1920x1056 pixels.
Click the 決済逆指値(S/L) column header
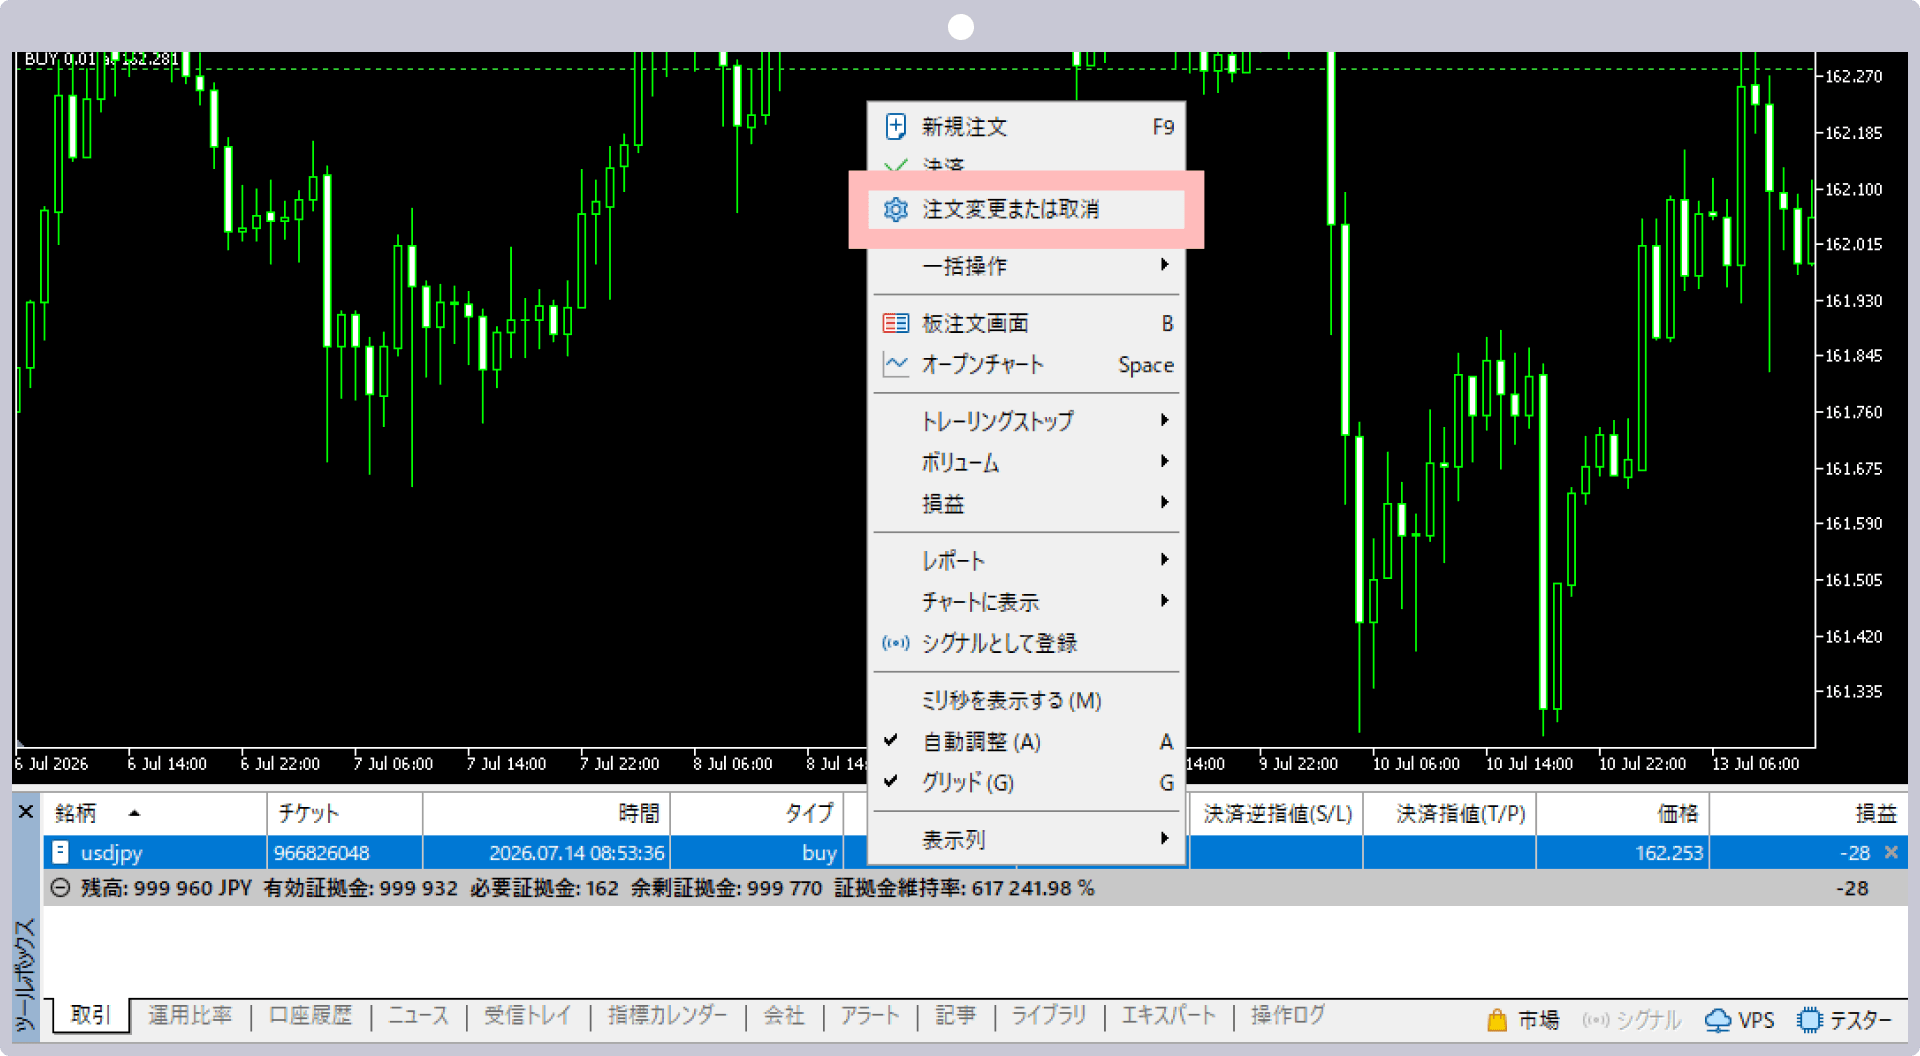click(x=1276, y=813)
